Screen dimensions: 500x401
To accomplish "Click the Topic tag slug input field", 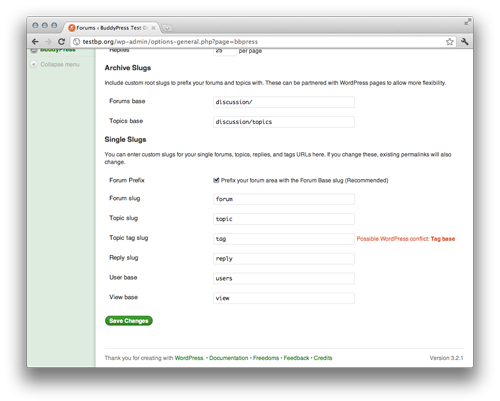I will click(284, 239).
